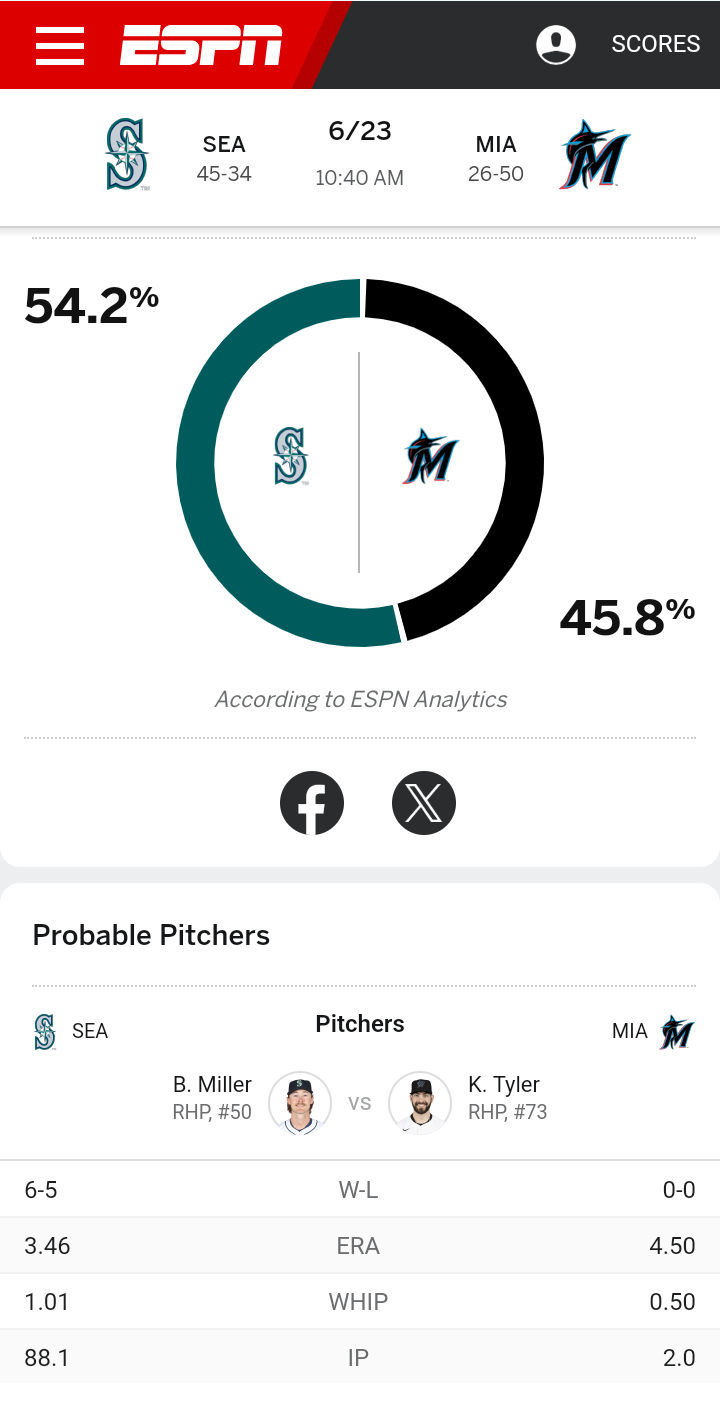Open the hamburger navigation menu
Viewport: 720px width, 1401px height.
tap(60, 45)
